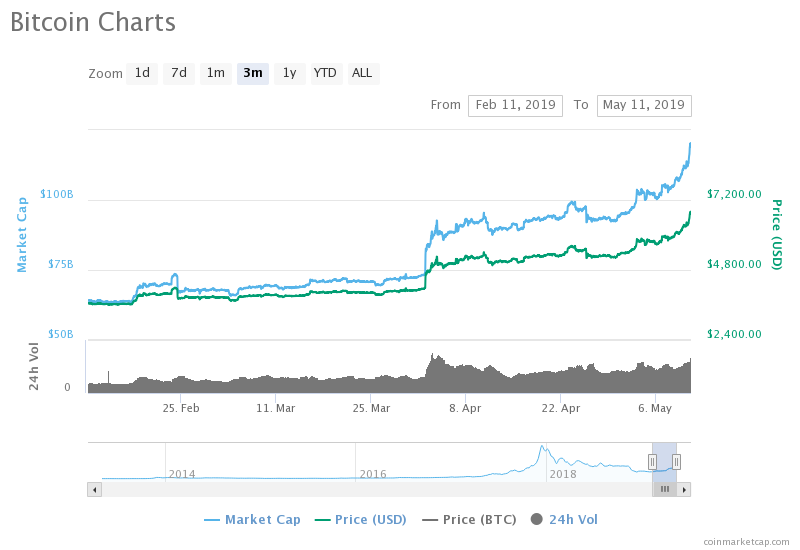800x550 pixels.
Task: Toggle 24h Vol series in legend
Action: coord(564,520)
